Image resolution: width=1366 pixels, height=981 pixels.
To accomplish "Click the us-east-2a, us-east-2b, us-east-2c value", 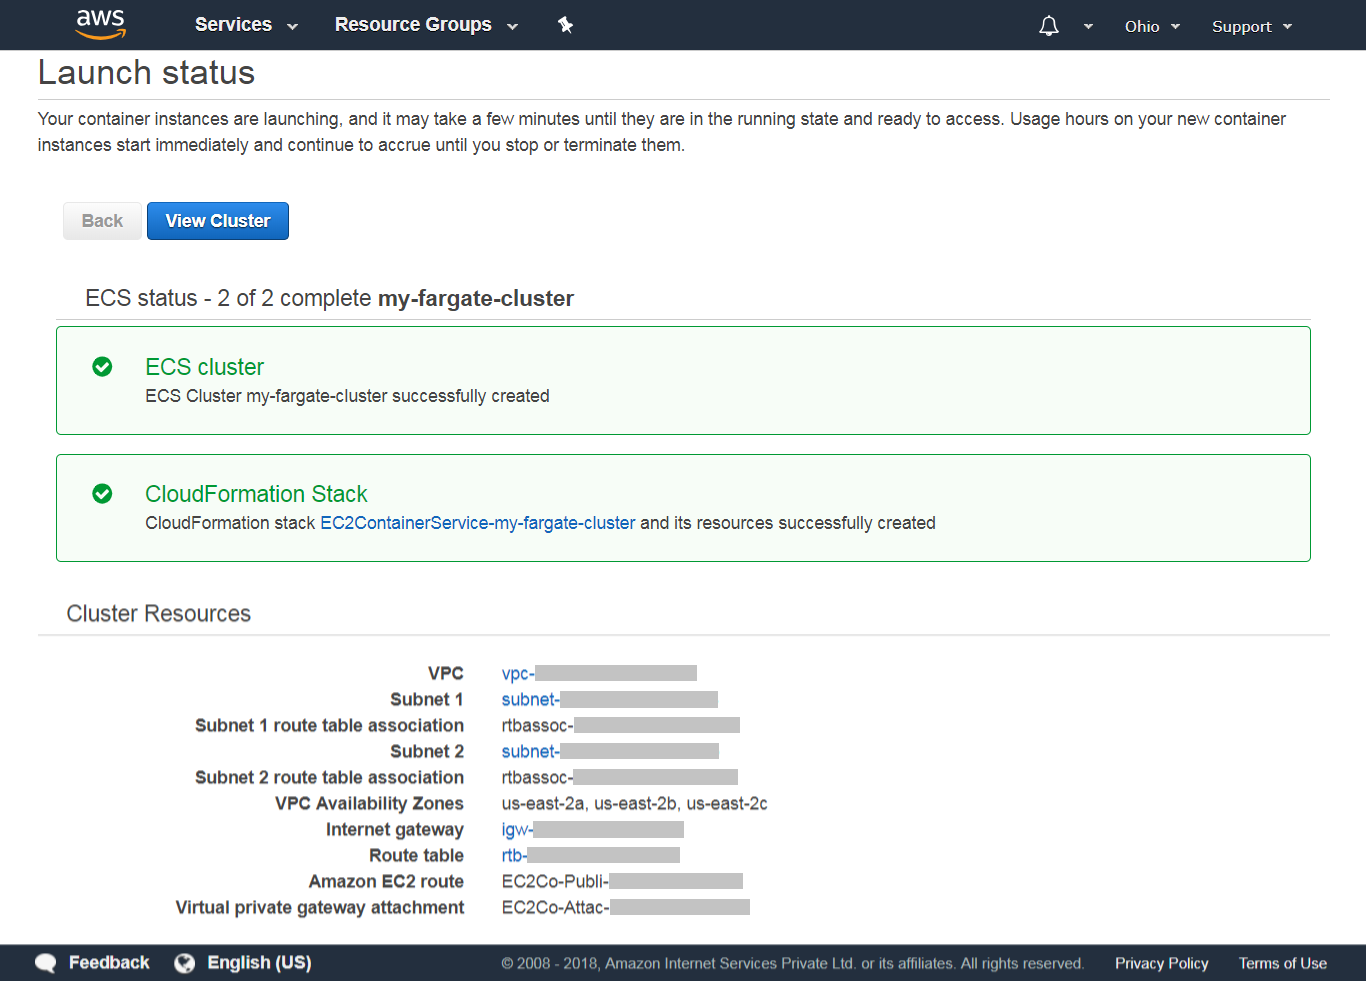I will [635, 804].
